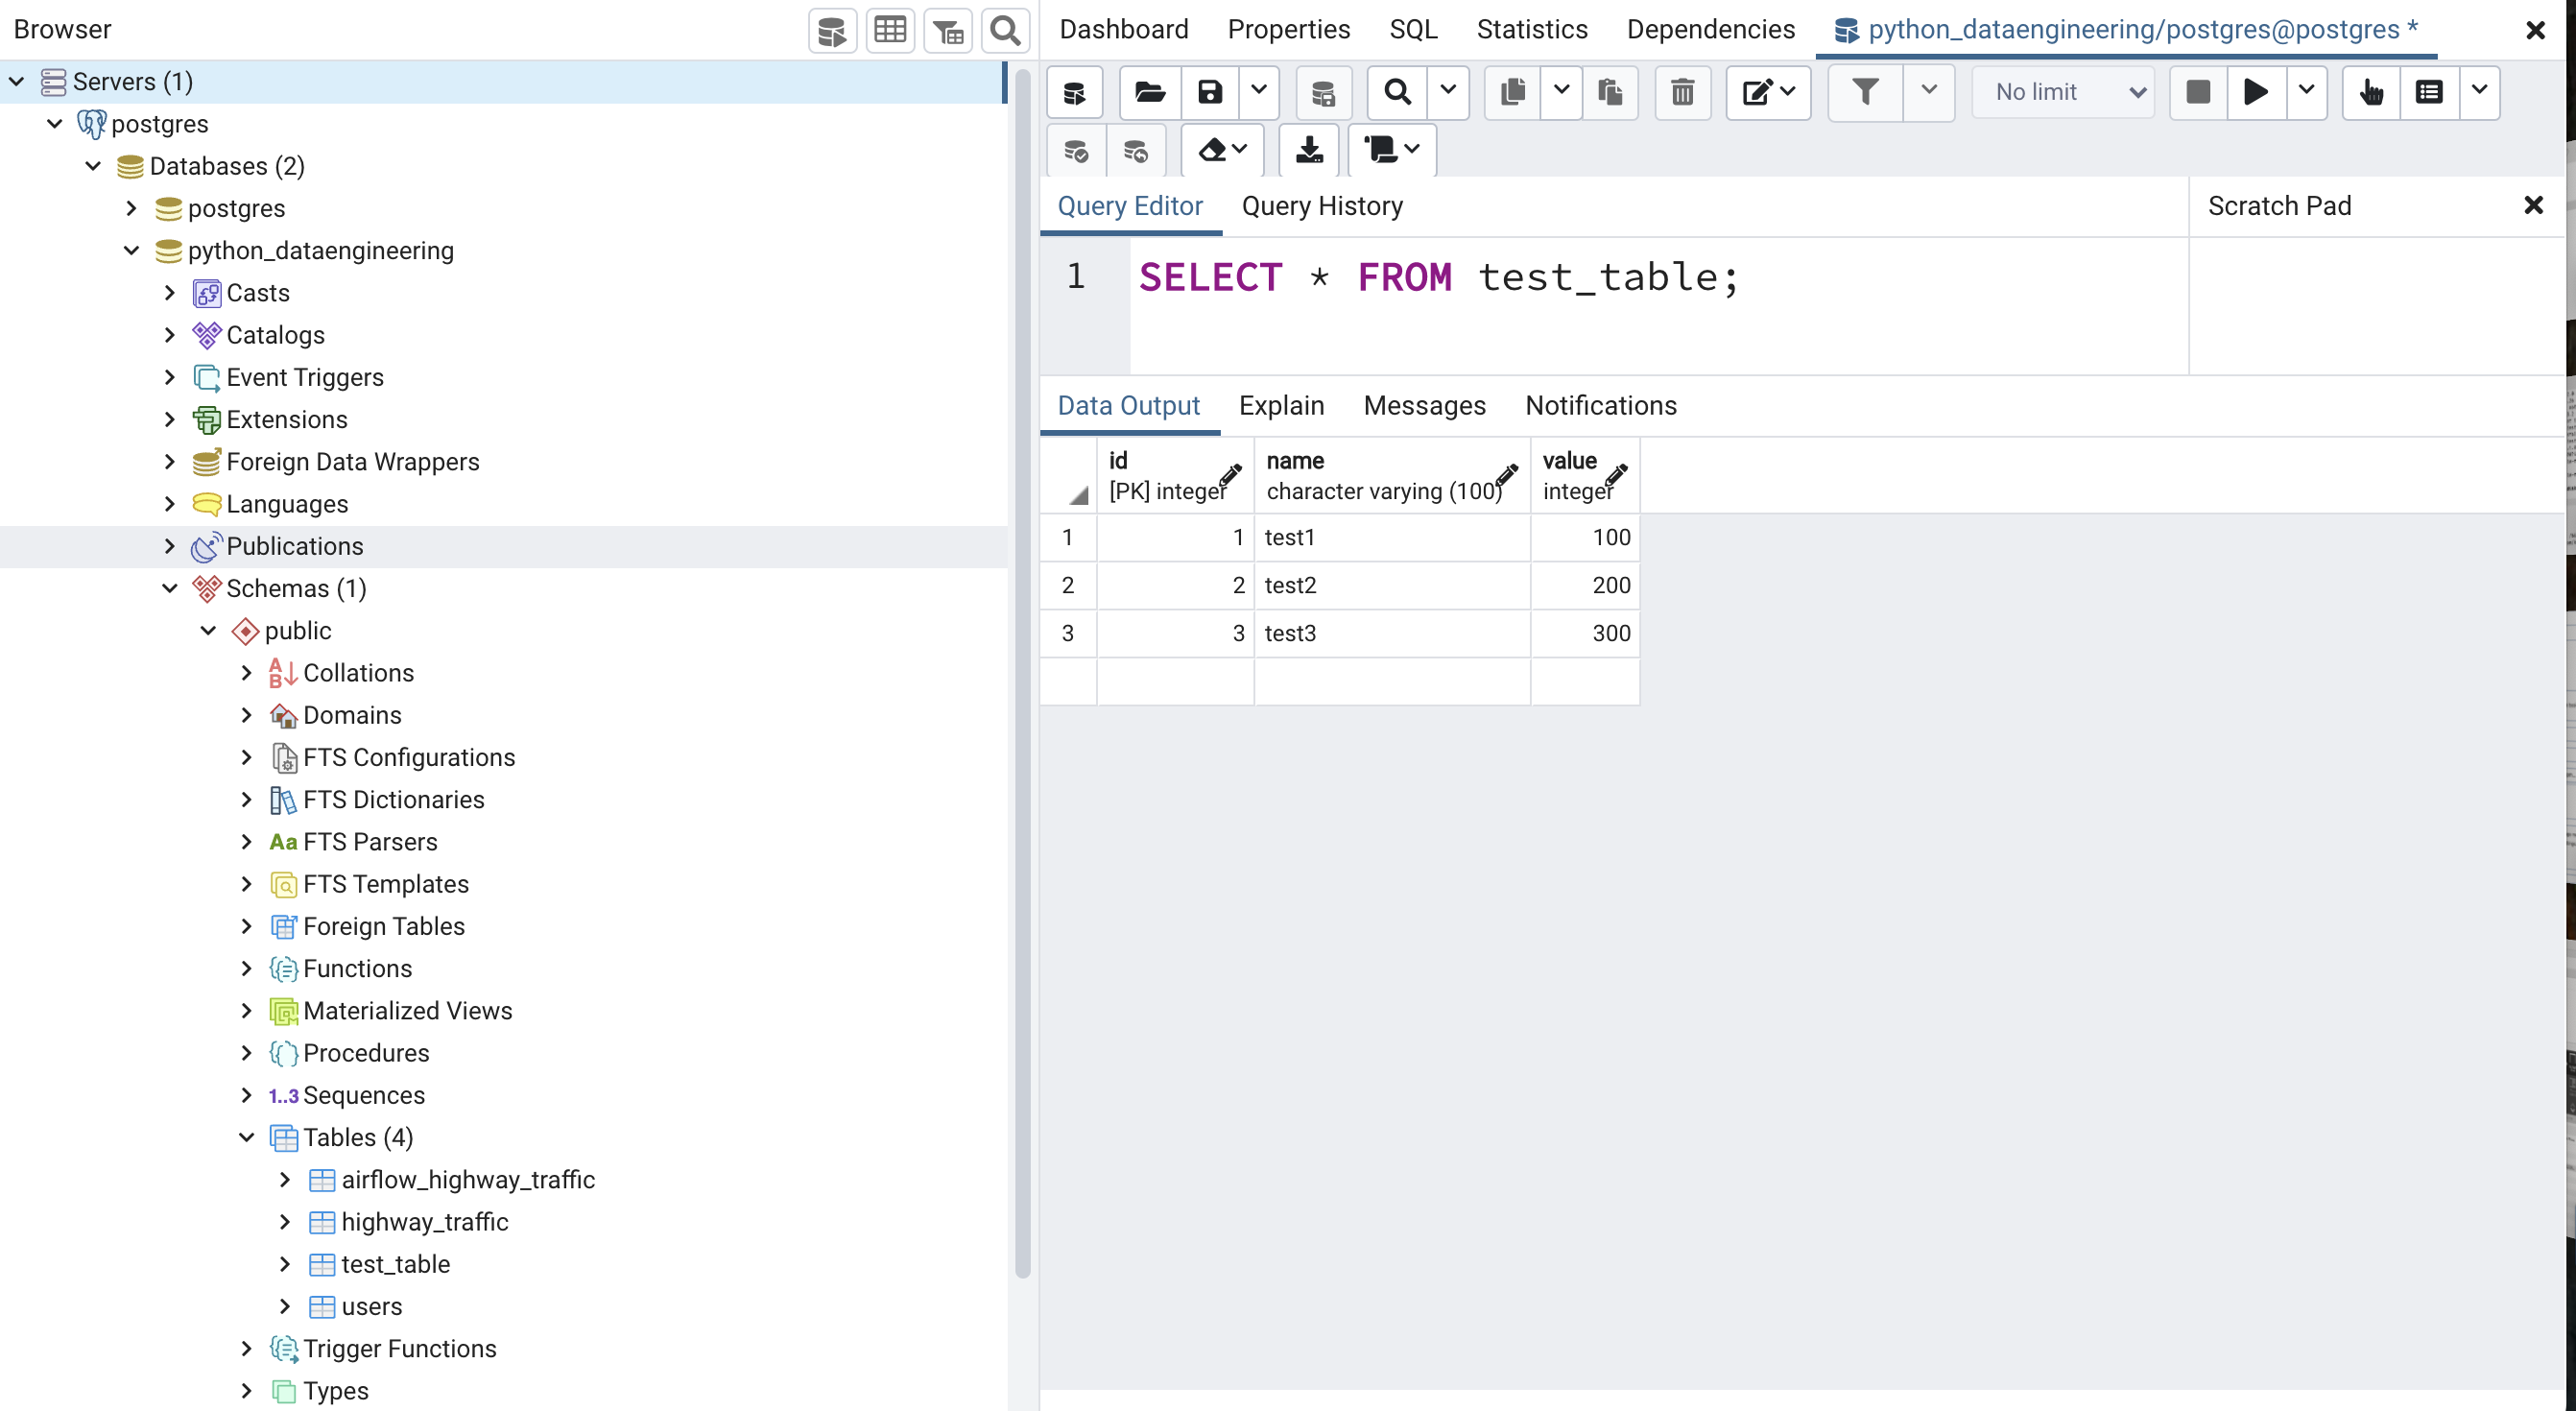Open File folder icon in query toolbar

[1150, 92]
